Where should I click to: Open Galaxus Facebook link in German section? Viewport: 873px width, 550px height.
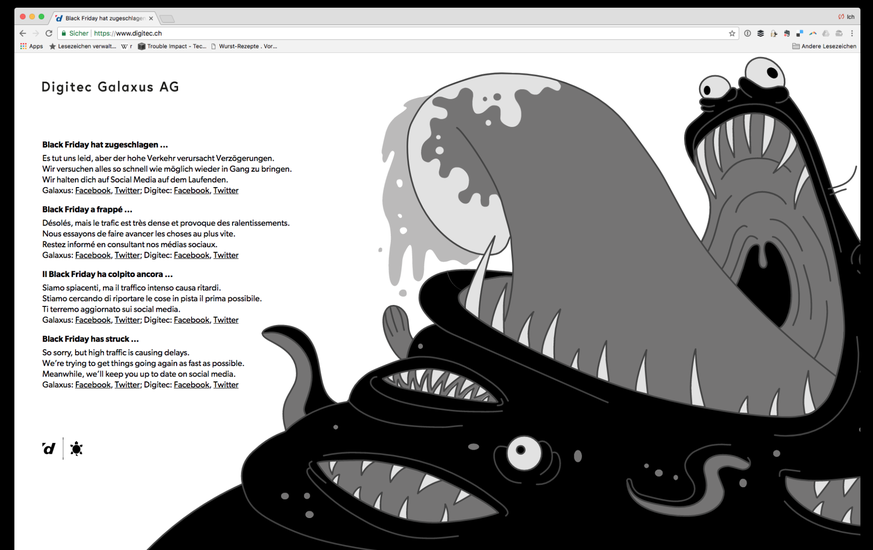pyautogui.click(x=93, y=190)
